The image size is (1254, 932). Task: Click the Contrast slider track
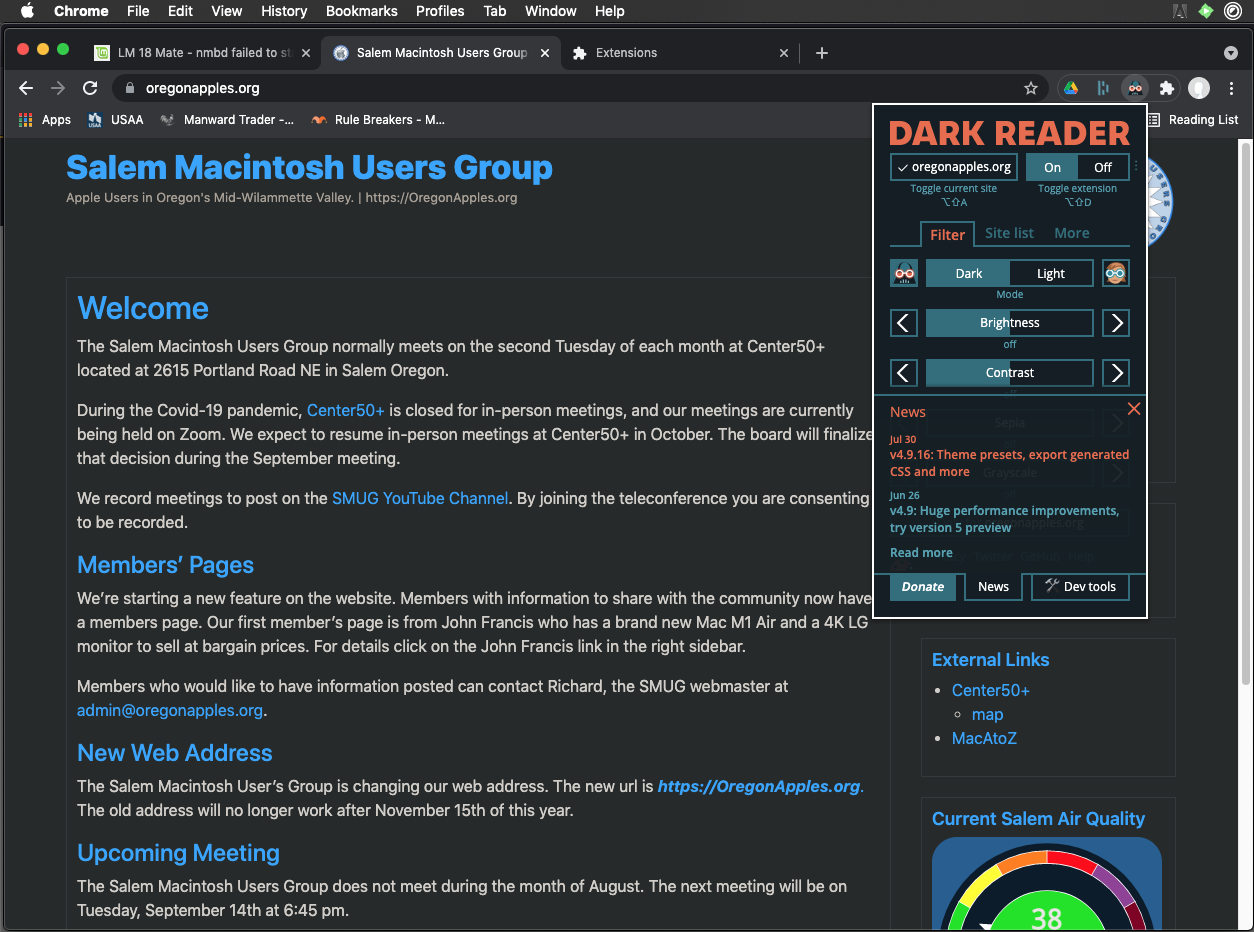point(1010,373)
